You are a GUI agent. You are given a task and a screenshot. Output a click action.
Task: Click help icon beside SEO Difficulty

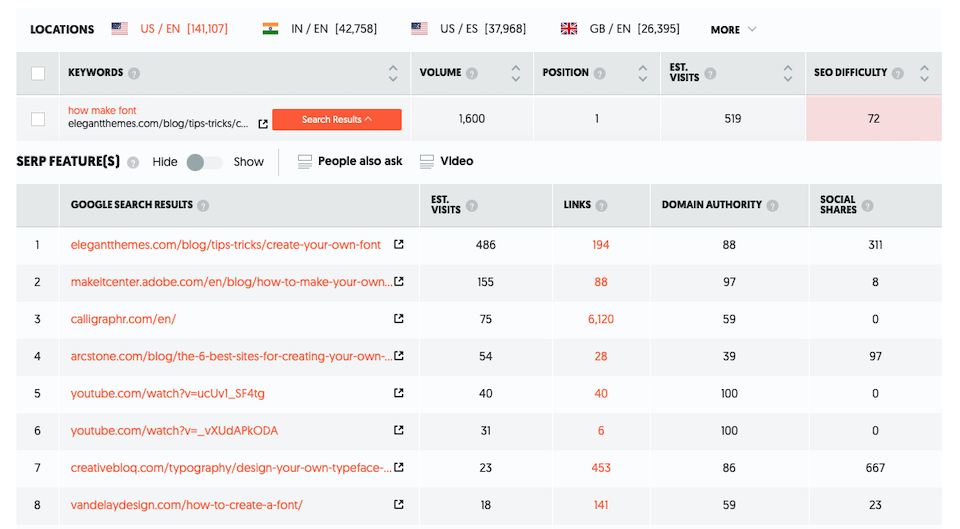click(x=898, y=73)
